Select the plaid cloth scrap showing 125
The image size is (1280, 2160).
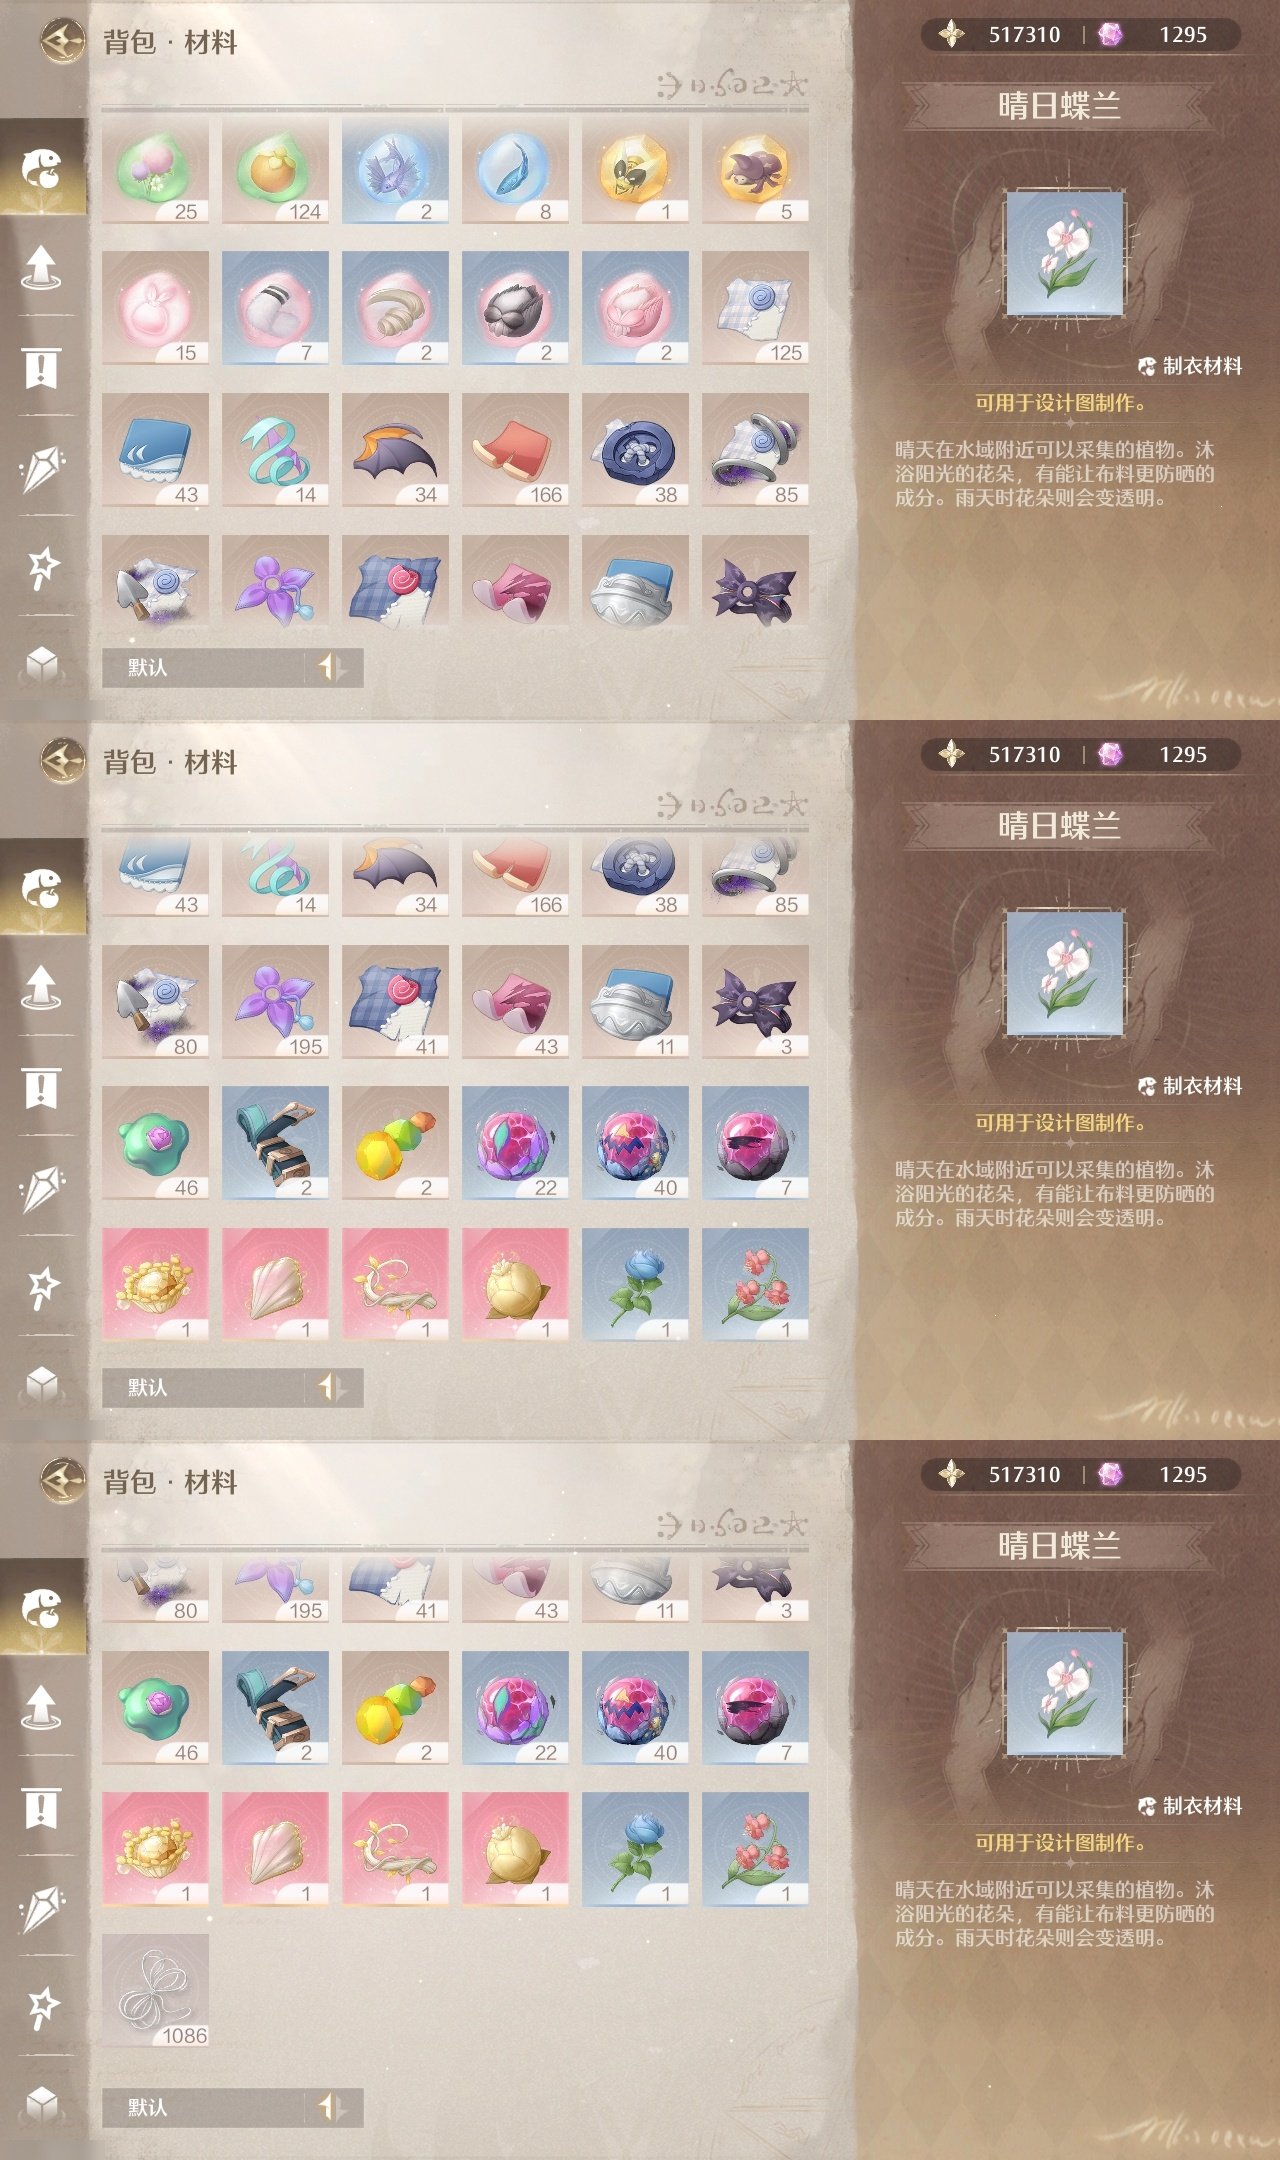(755, 308)
